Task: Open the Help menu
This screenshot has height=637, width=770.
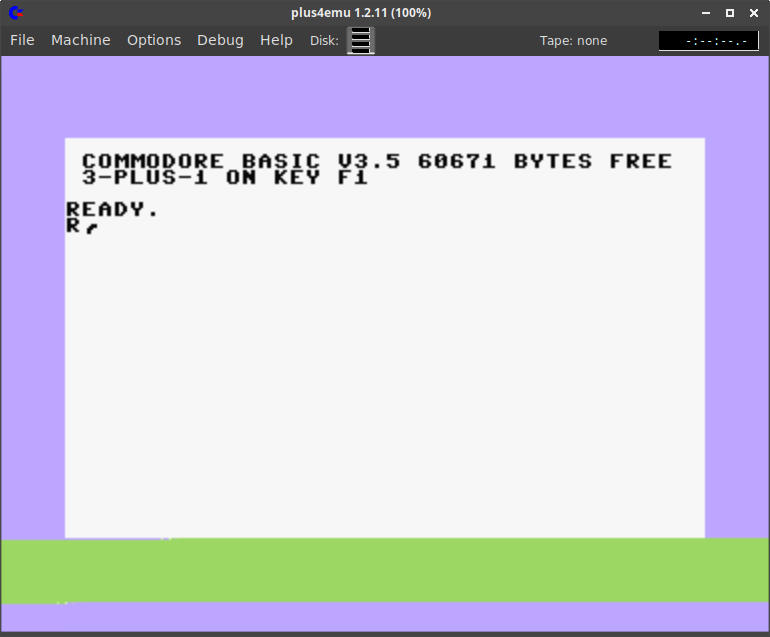Action: click(276, 40)
